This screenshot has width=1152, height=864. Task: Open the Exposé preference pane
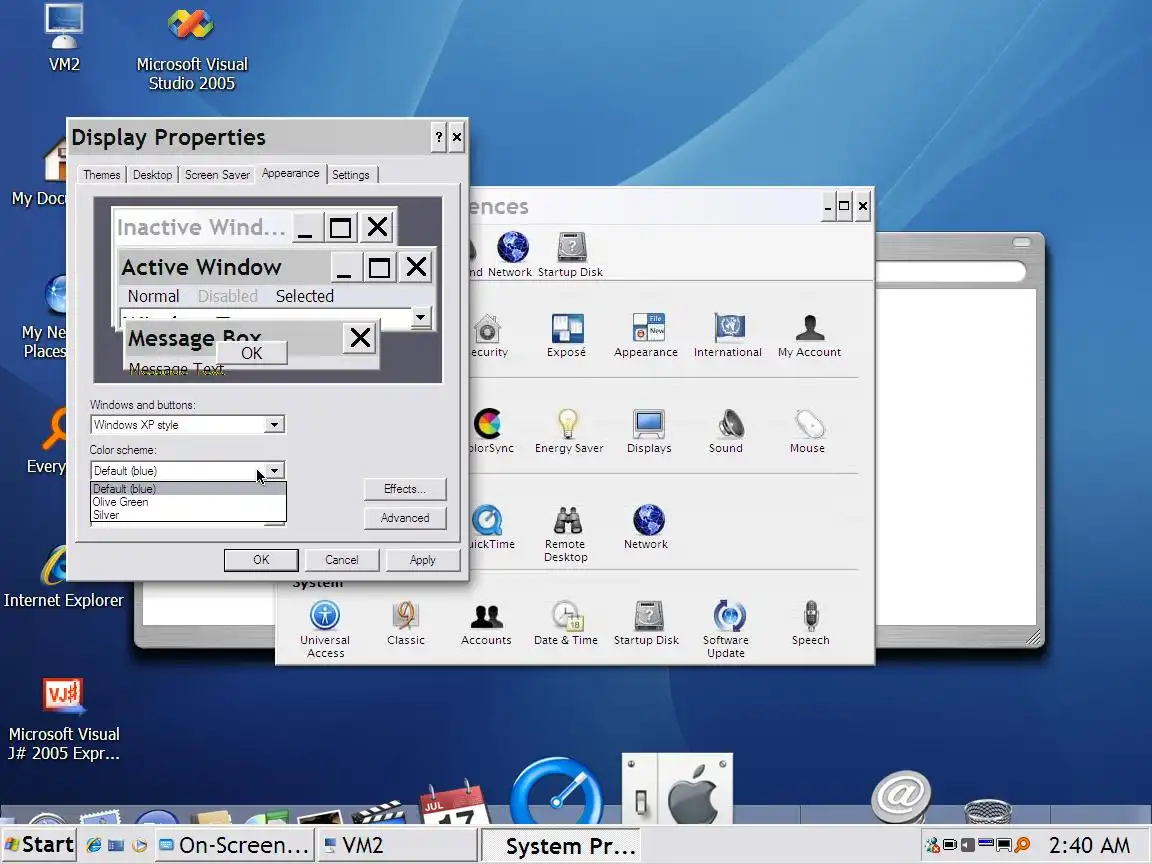[x=566, y=335]
